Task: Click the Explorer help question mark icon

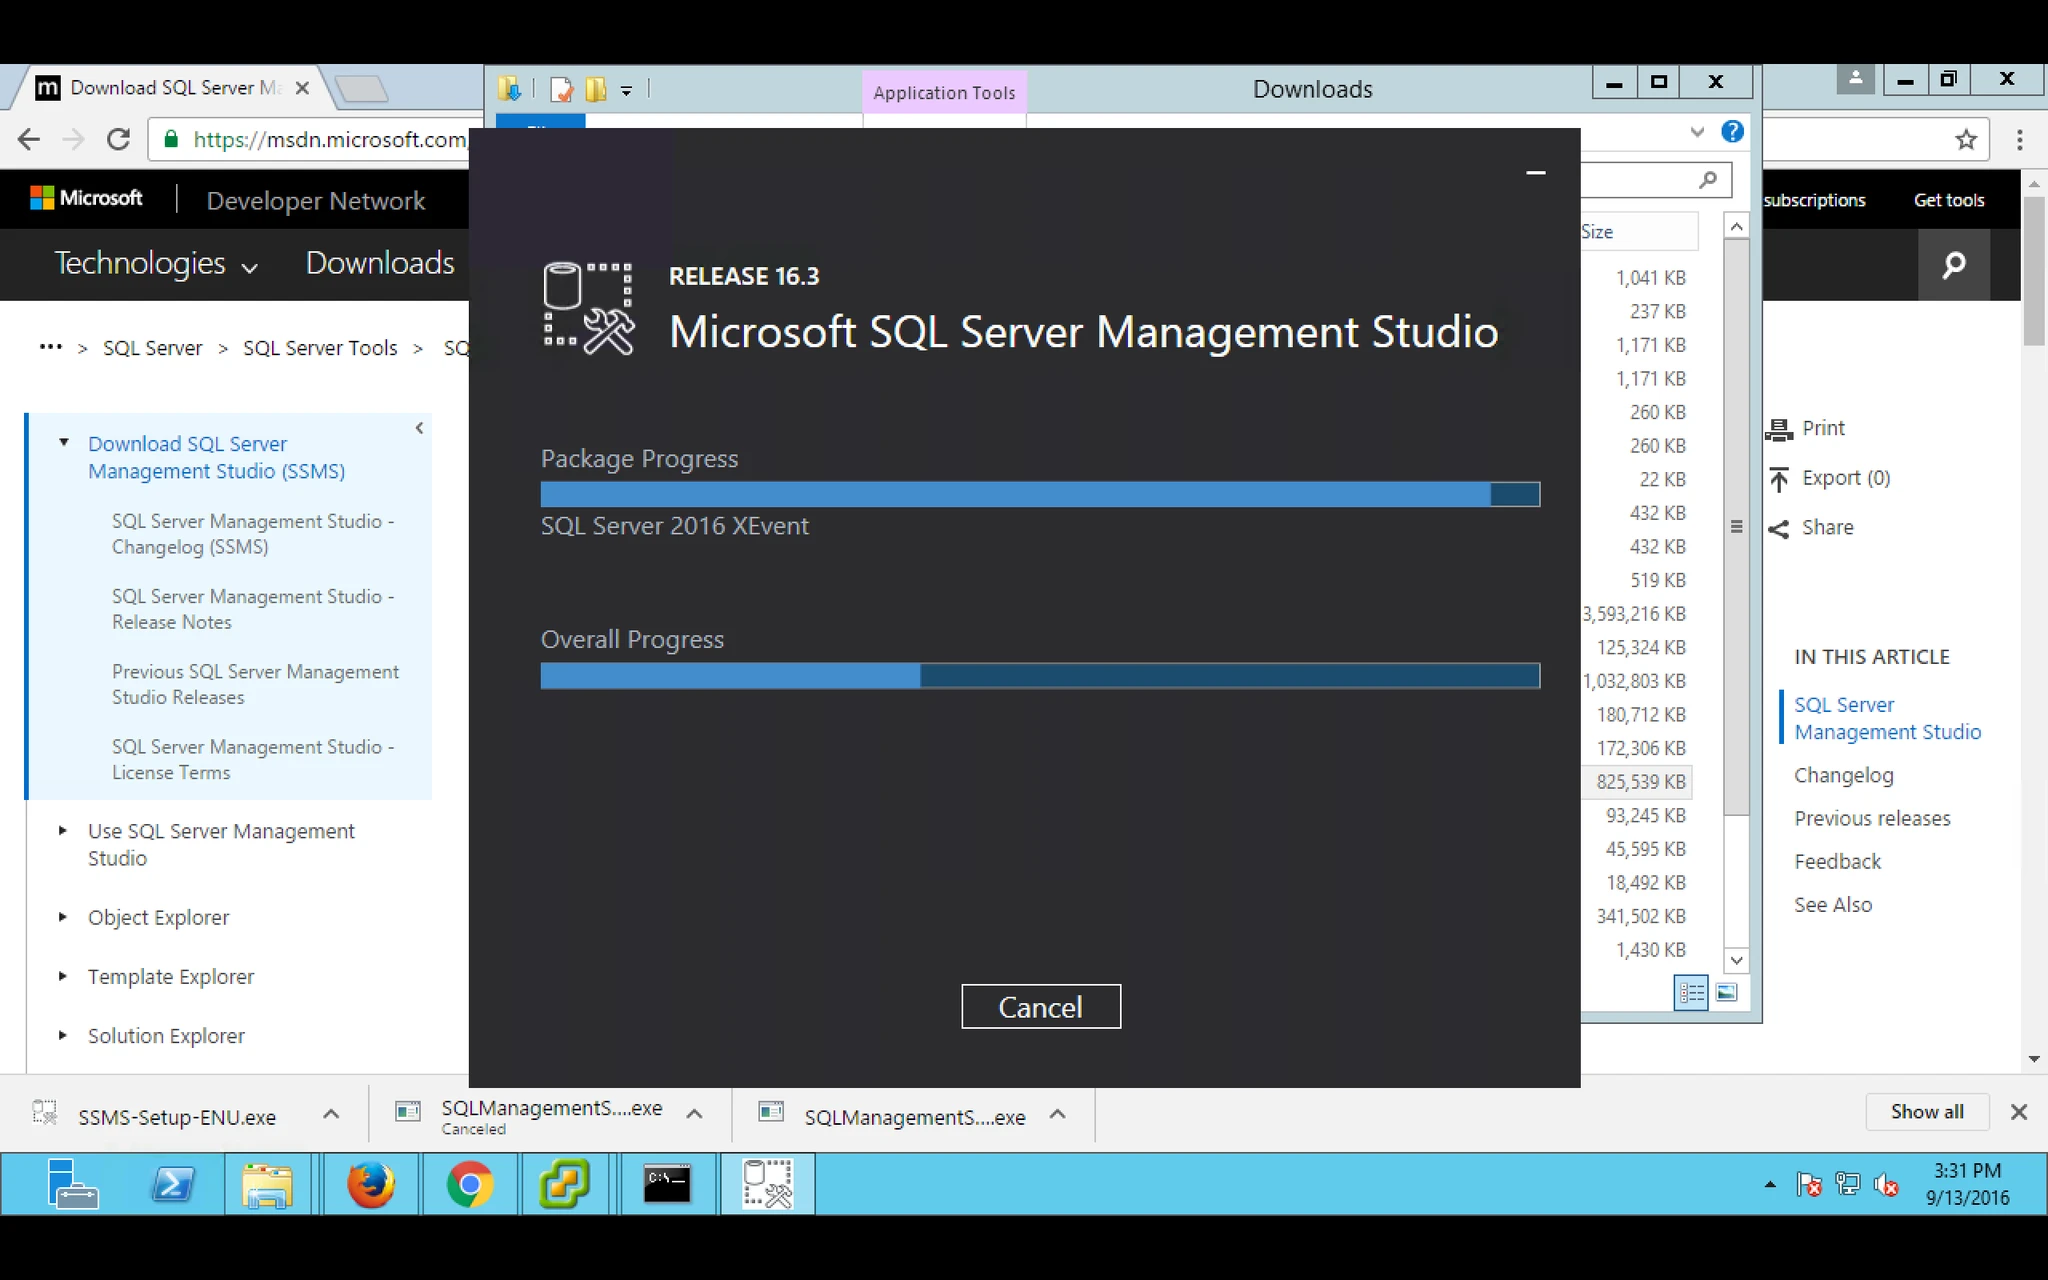Action: click(1732, 131)
